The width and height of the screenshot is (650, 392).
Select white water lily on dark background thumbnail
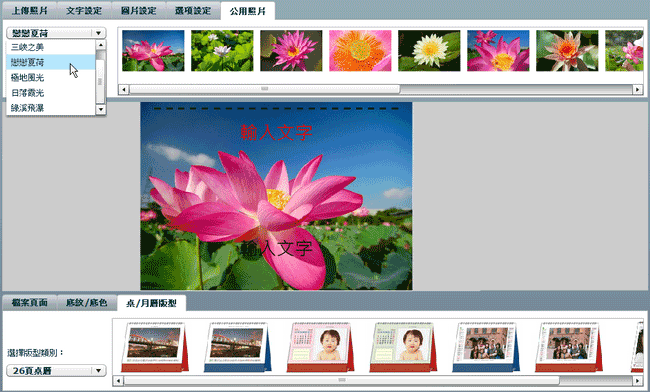point(429,51)
